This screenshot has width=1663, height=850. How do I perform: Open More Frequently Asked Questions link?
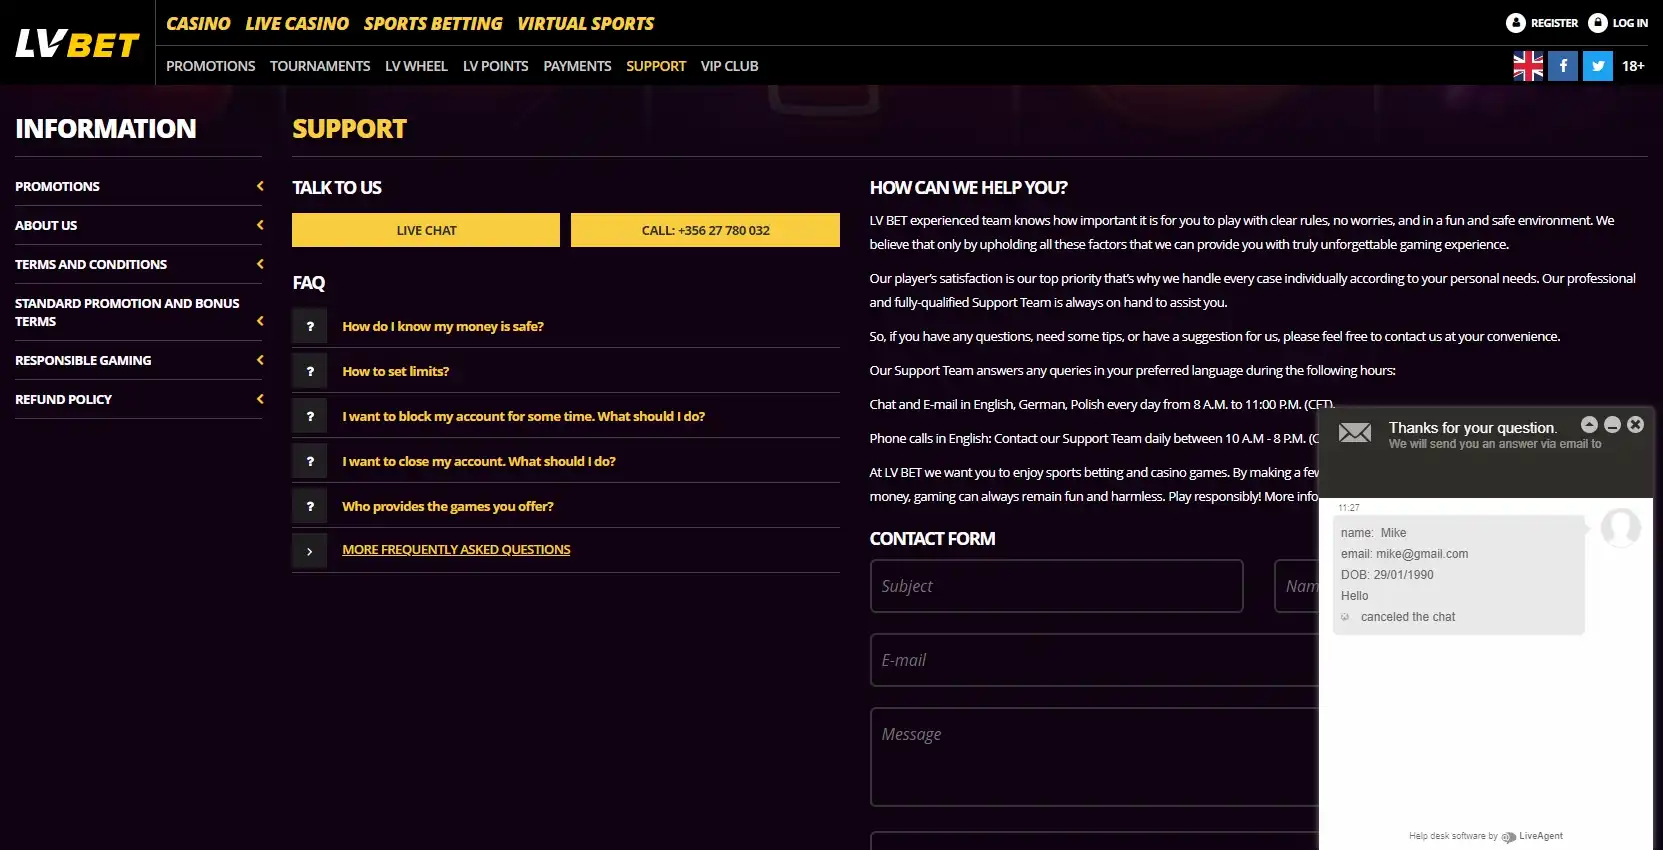(x=456, y=549)
